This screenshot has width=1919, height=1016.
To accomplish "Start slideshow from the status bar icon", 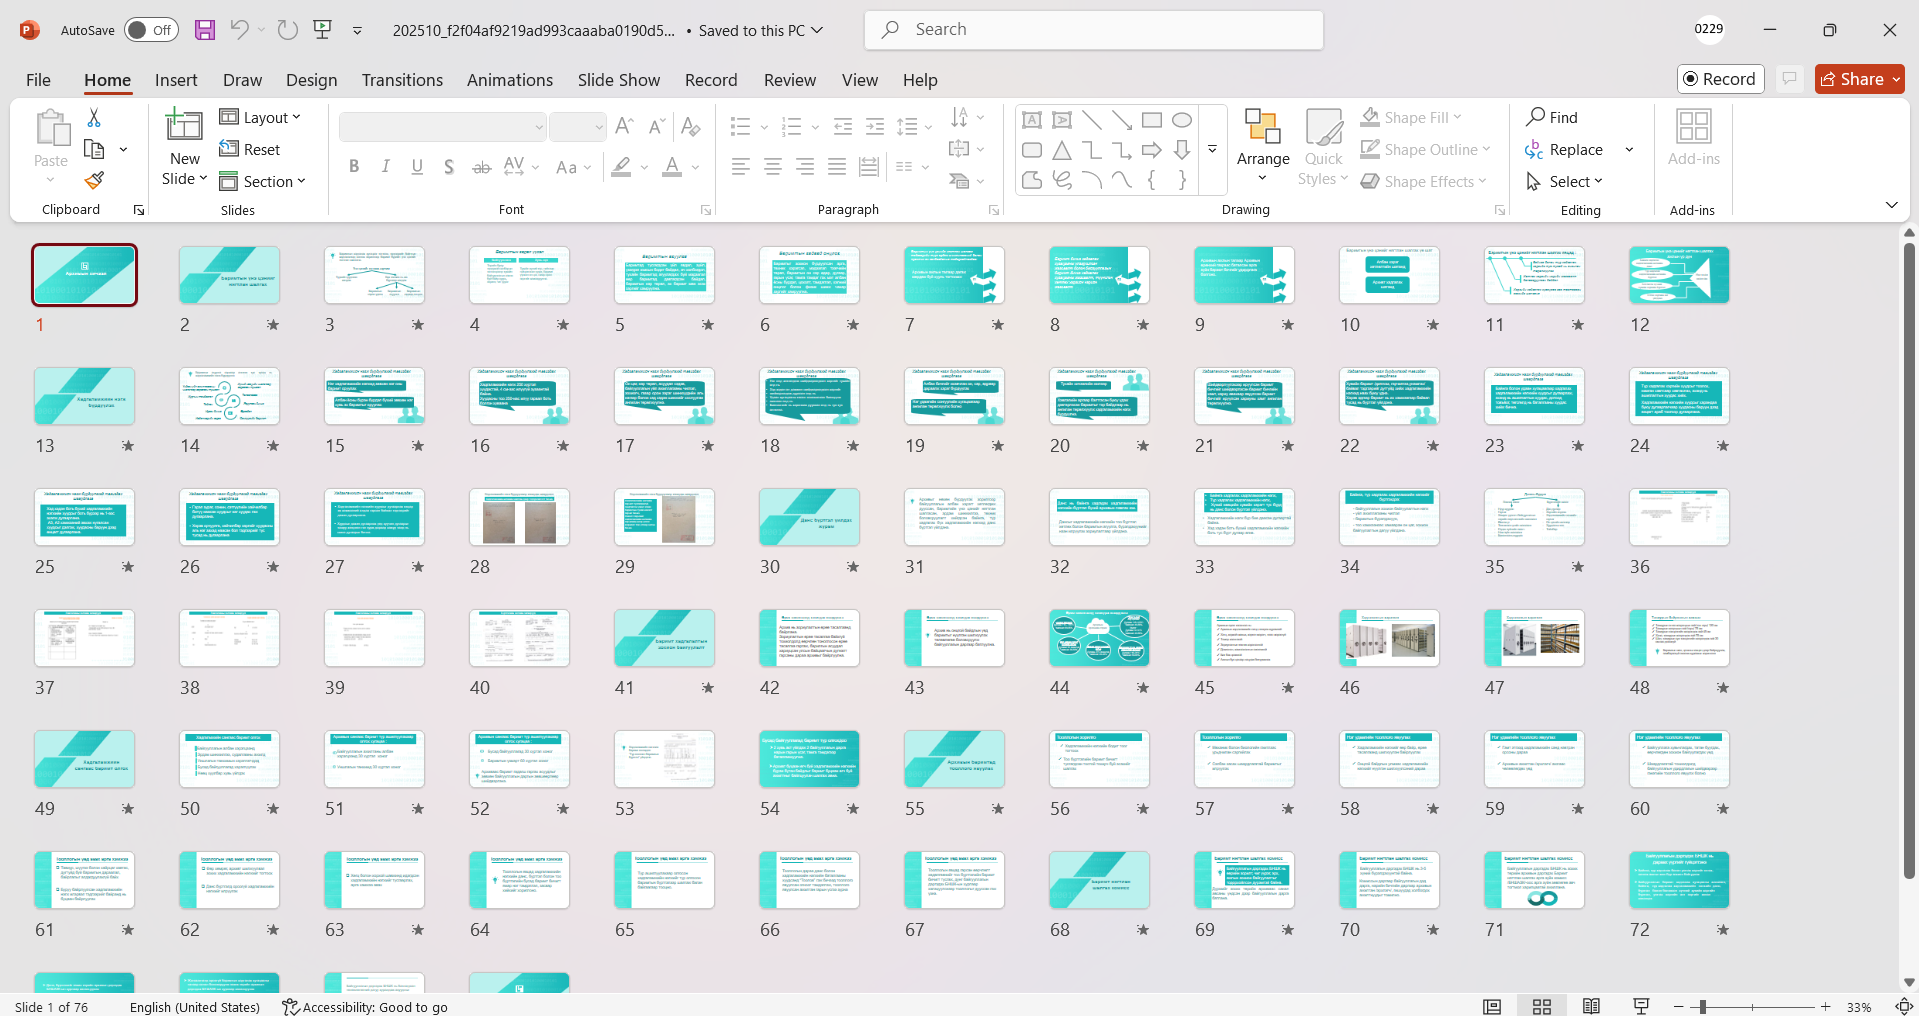I will [x=1641, y=1006].
